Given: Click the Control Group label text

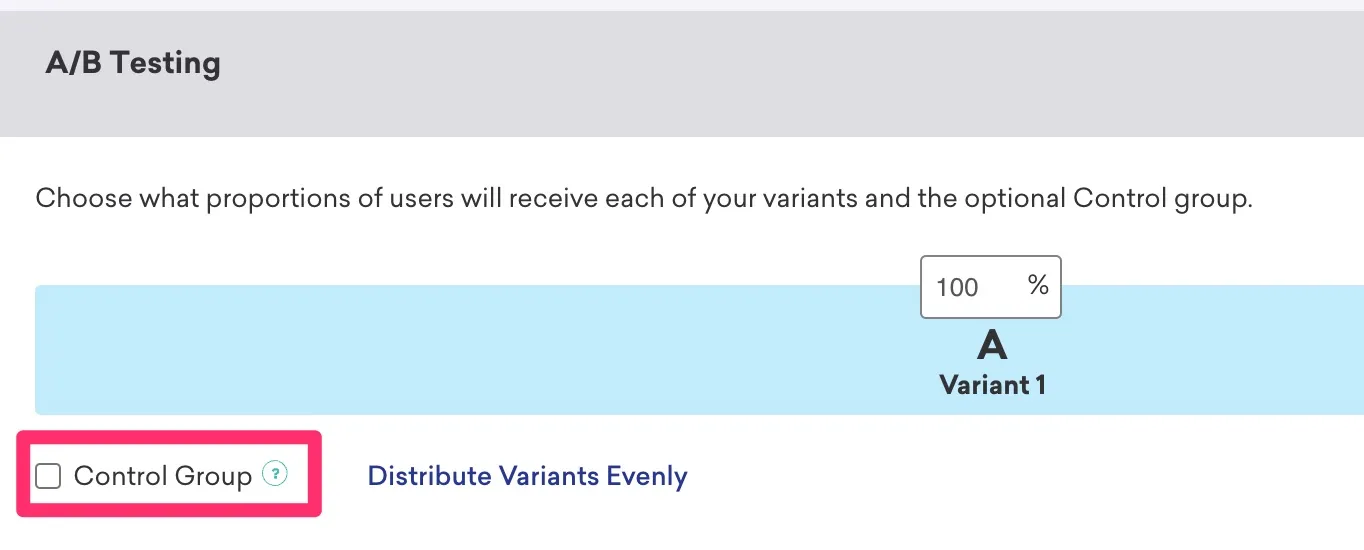Looking at the screenshot, I should (x=163, y=476).
